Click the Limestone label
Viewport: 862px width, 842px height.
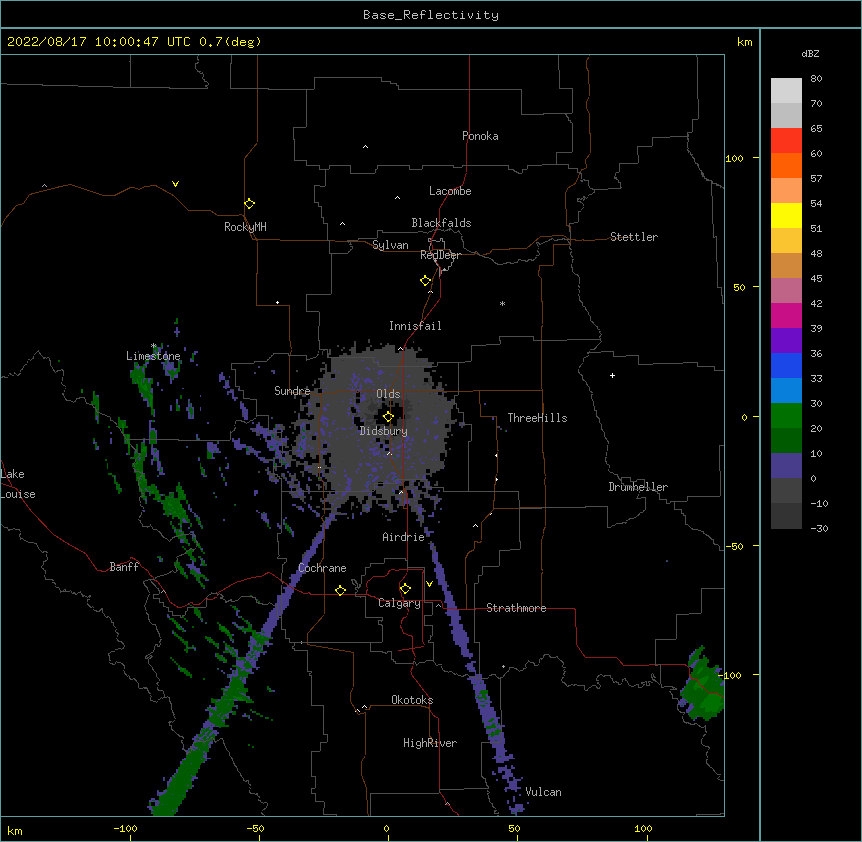point(153,356)
